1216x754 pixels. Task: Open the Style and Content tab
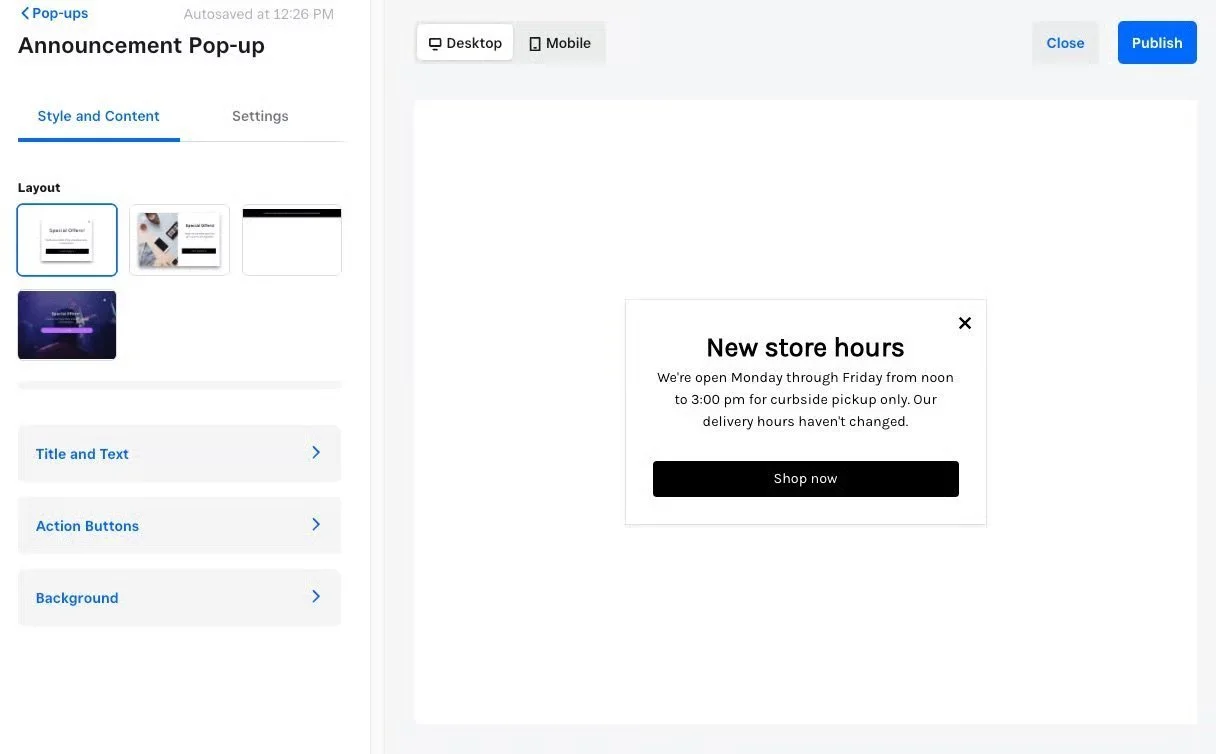pos(98,116)
